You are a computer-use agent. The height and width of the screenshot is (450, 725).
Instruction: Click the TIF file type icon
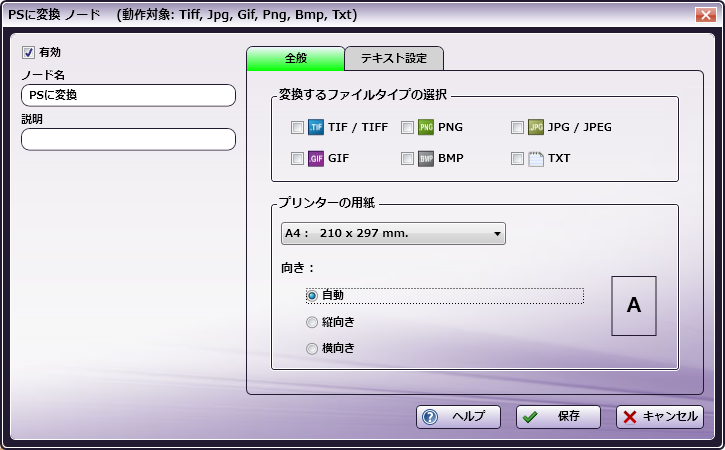click(x=316, y=127)
